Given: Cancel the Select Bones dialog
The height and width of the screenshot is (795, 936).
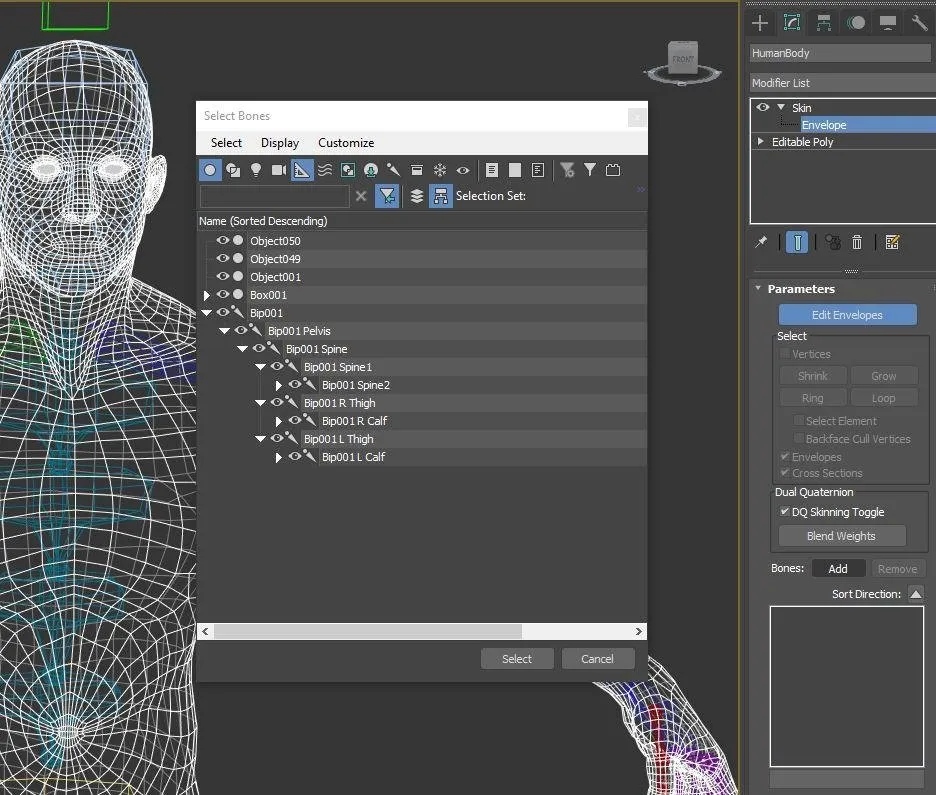Looking at the screenshot, I should click(x=598, y=659).
